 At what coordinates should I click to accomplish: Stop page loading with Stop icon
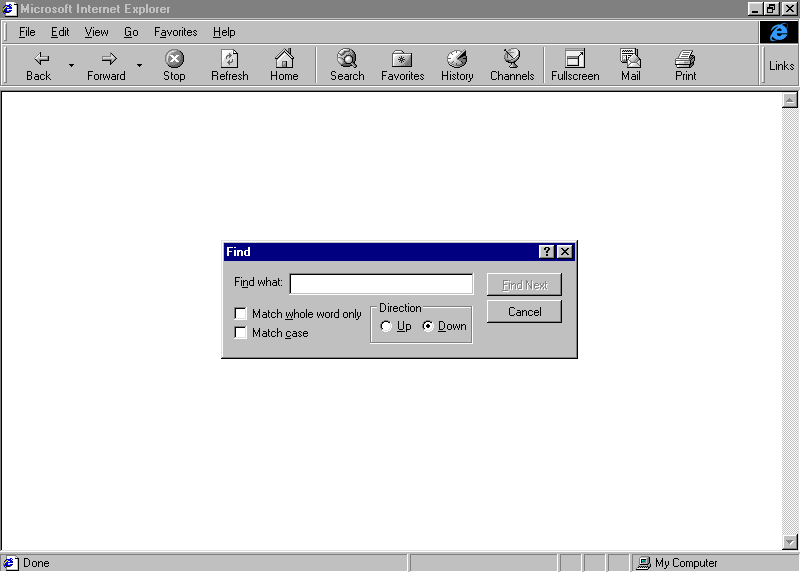[x=174, y=59]
